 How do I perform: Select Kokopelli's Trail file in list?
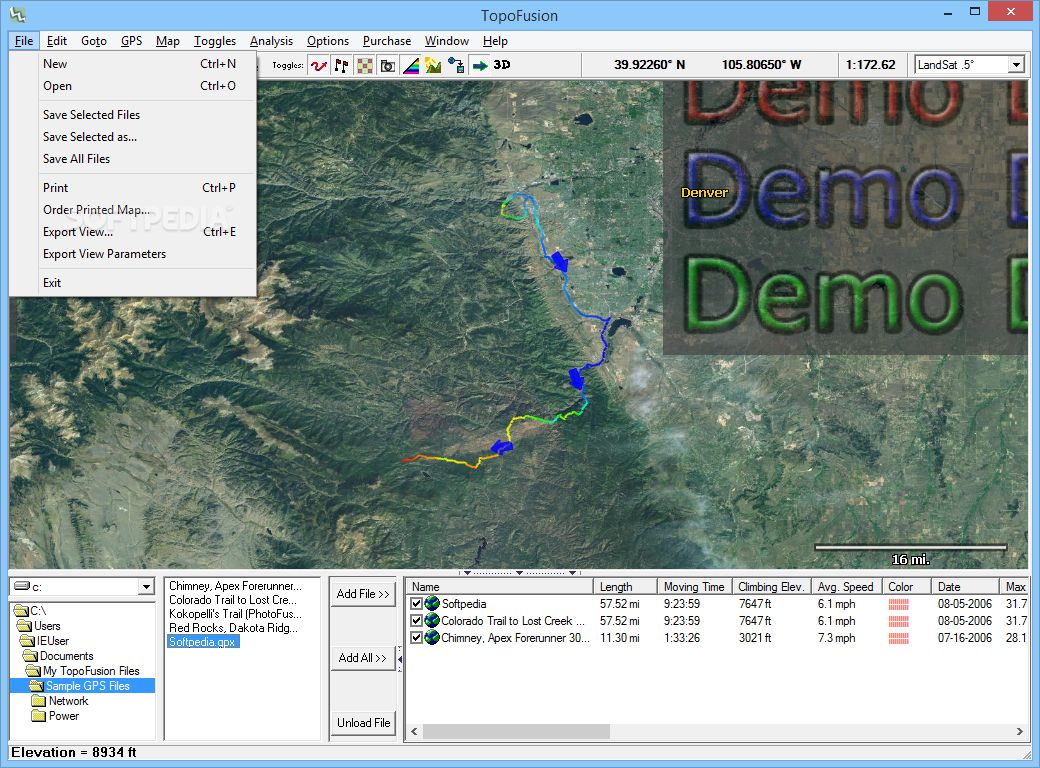[235, 613]
